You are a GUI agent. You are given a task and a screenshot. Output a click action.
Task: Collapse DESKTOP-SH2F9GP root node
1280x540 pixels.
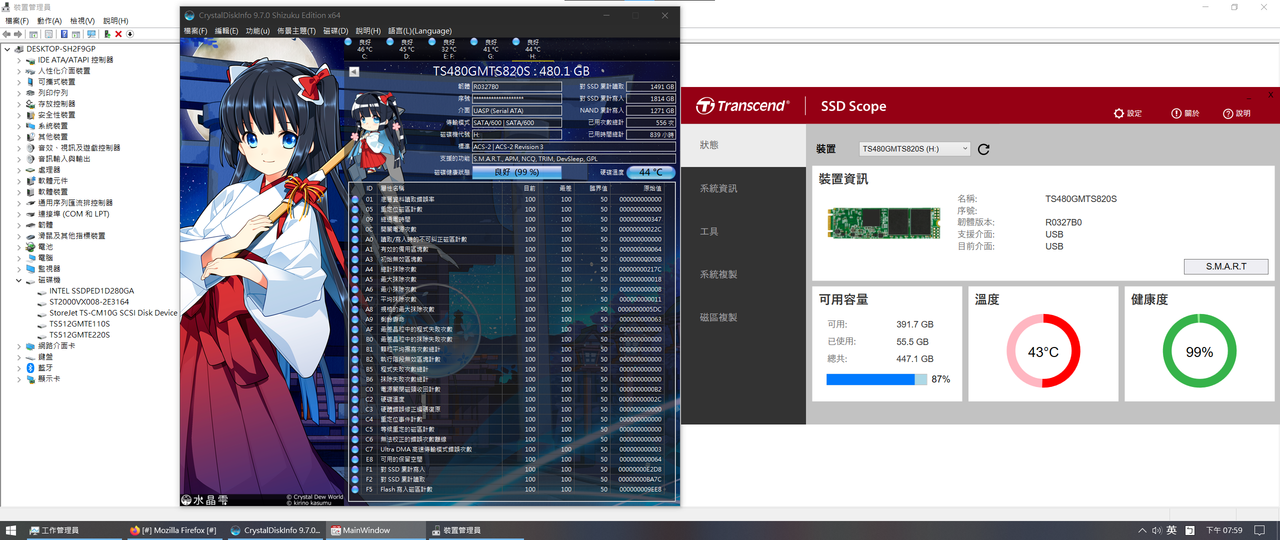[7, 49]
